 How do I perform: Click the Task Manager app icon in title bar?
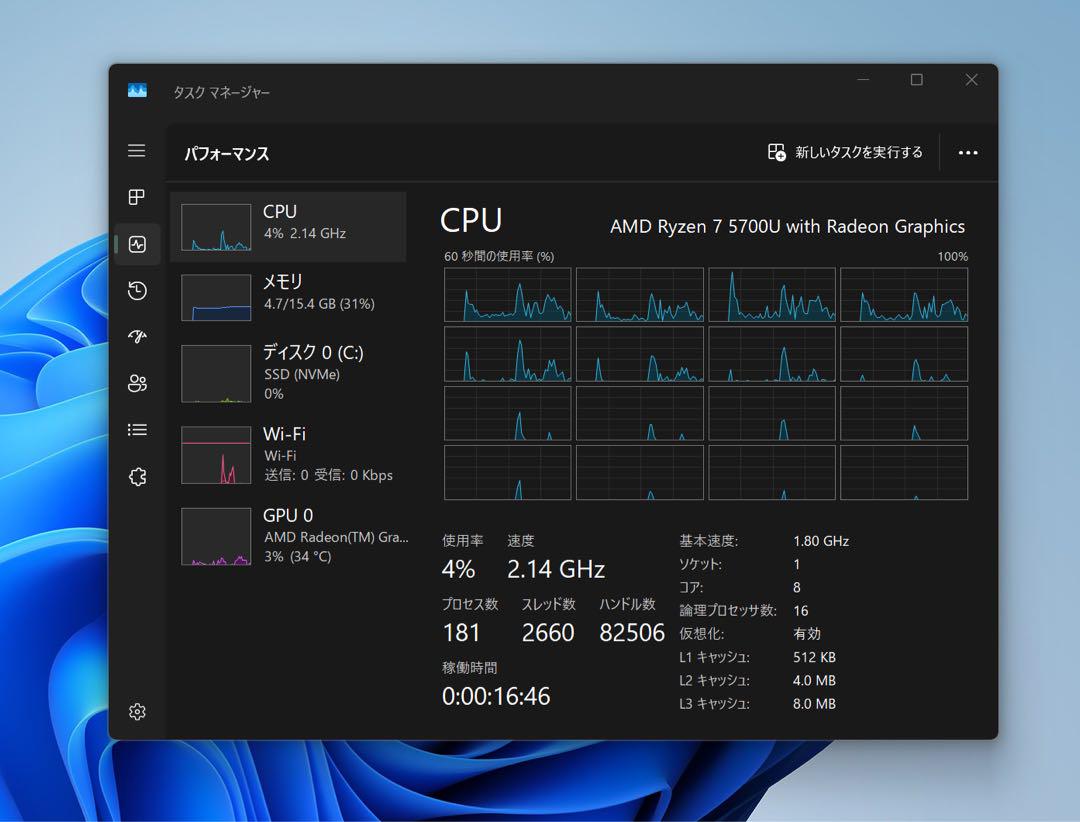click(137, 91)
